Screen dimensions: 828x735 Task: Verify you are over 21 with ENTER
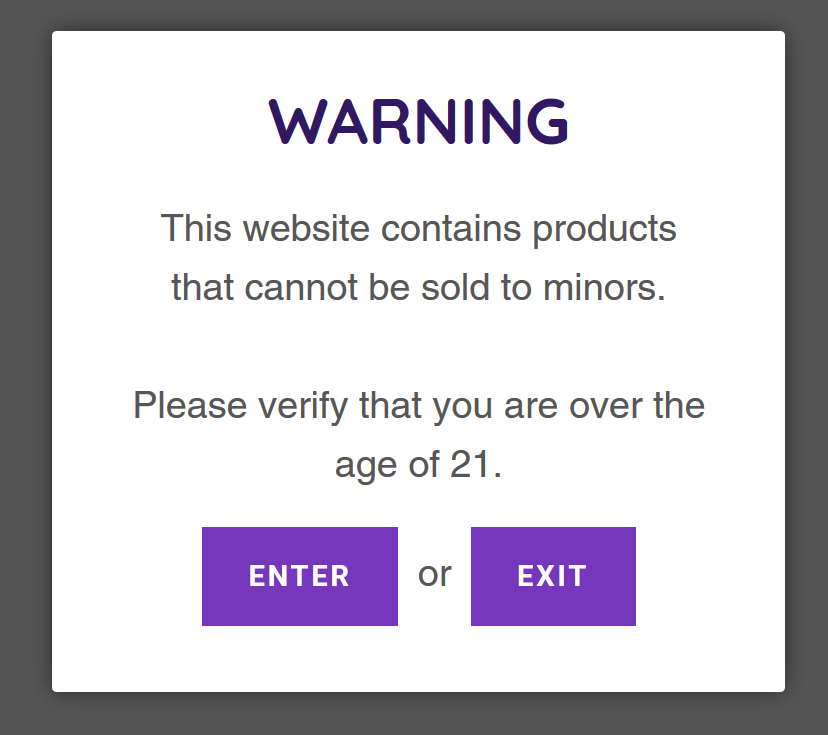click(299, 576)
